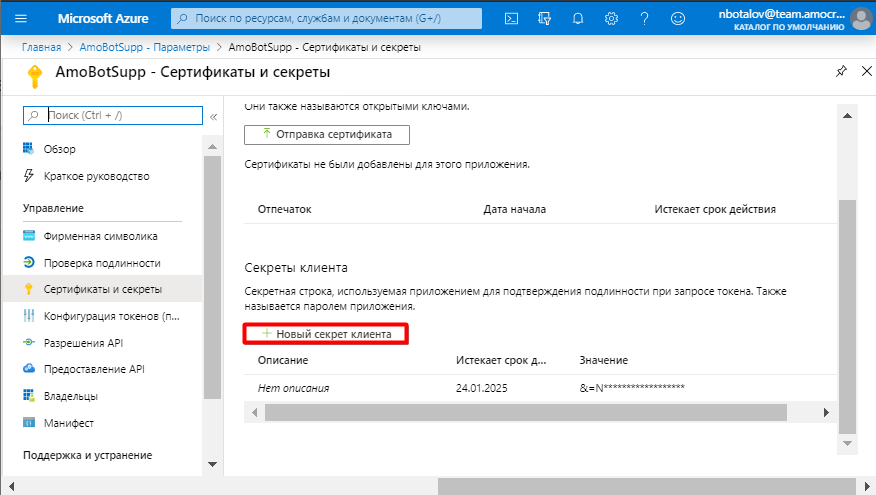The height and width of the screenshot is (495, 876).
Task: Select Сертификаты и секреты in sidebar
Action: (103, 289)
